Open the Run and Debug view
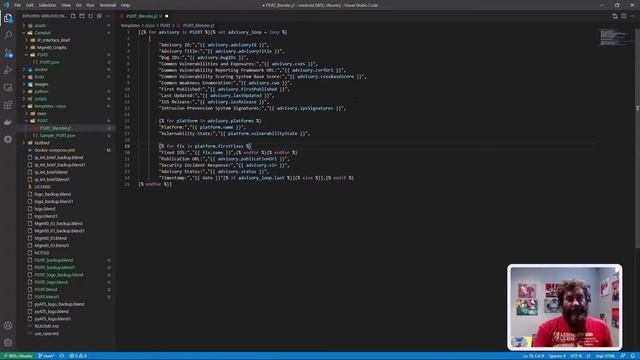 click(x=8, y=70)
